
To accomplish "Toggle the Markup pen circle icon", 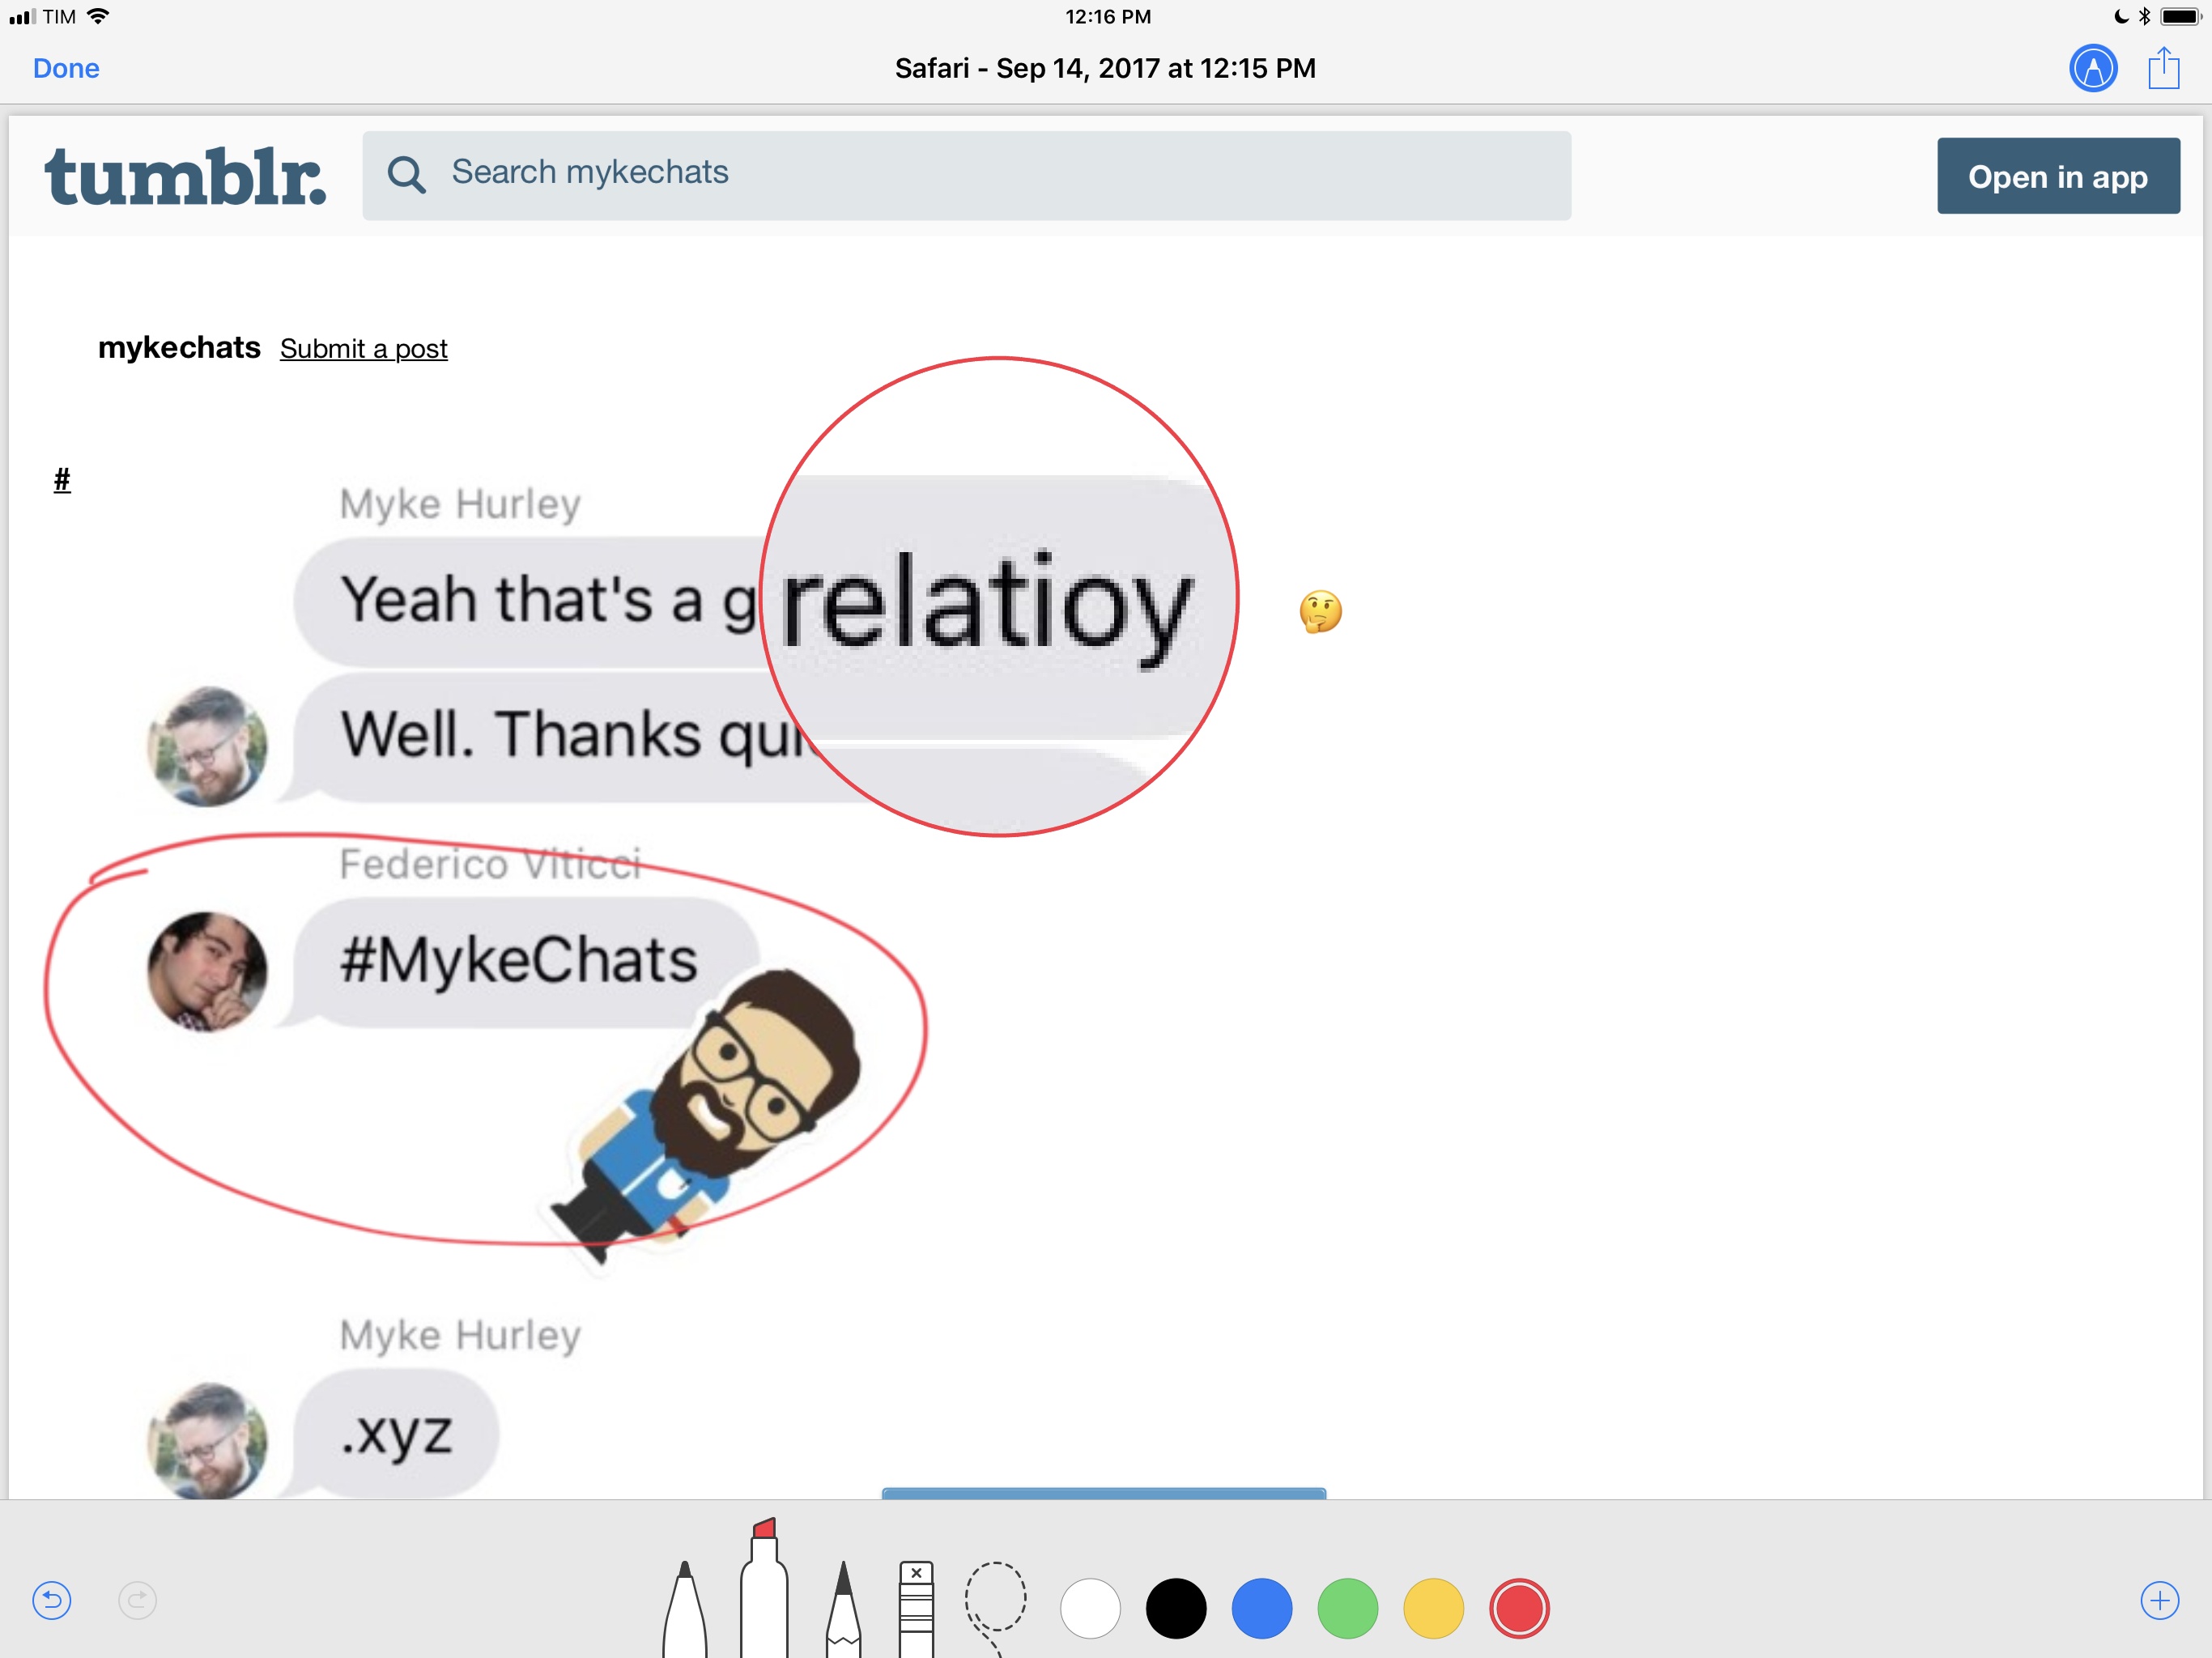I will coord(2092,68).
